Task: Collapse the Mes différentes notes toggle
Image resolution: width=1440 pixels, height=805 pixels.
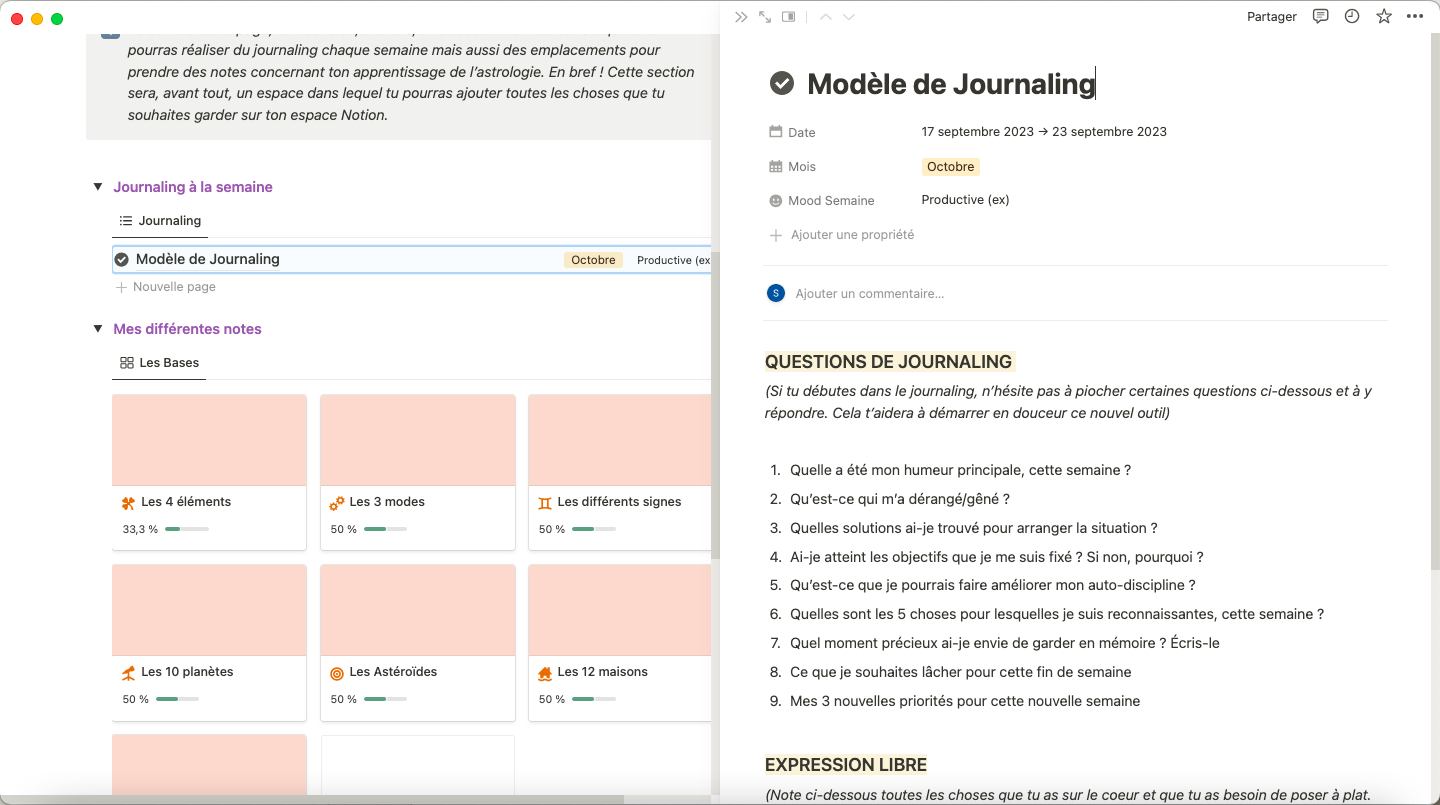Action: pyautogui.click(x=98, y=329)
